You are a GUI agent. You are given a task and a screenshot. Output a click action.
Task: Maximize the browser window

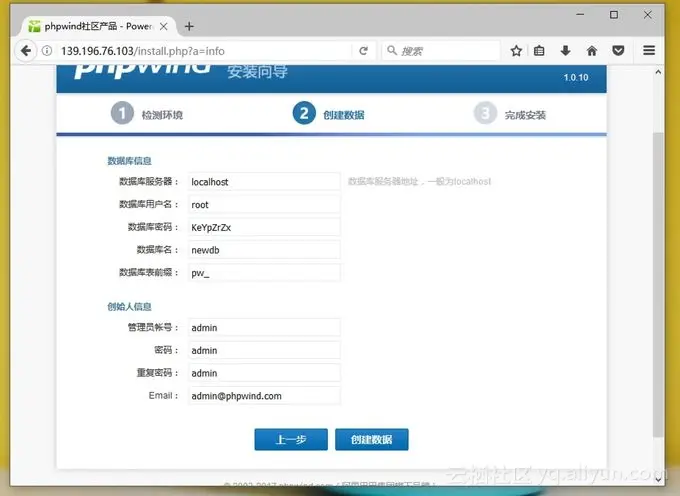[614, 14]
